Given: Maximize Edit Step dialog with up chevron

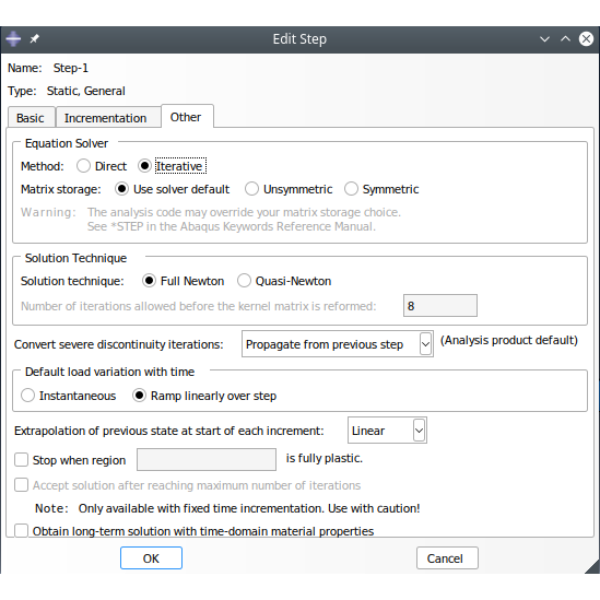Looking at the screenshot, I should (565, 39).
